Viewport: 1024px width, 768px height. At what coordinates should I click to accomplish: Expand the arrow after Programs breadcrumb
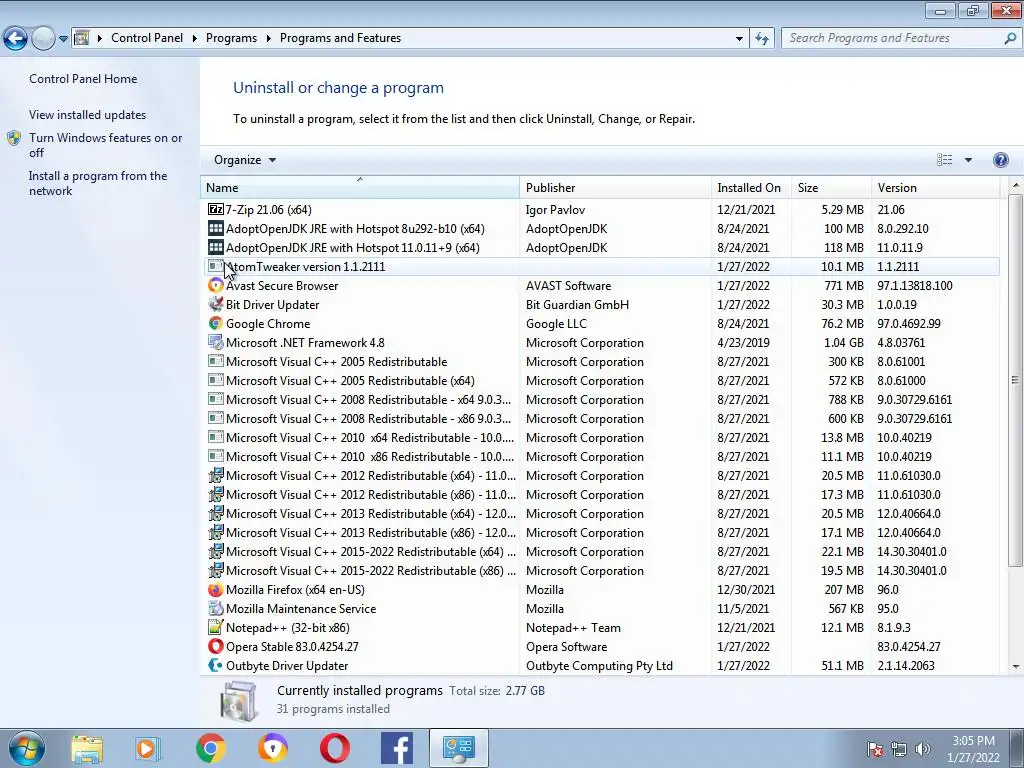click(x=268, y=39)
